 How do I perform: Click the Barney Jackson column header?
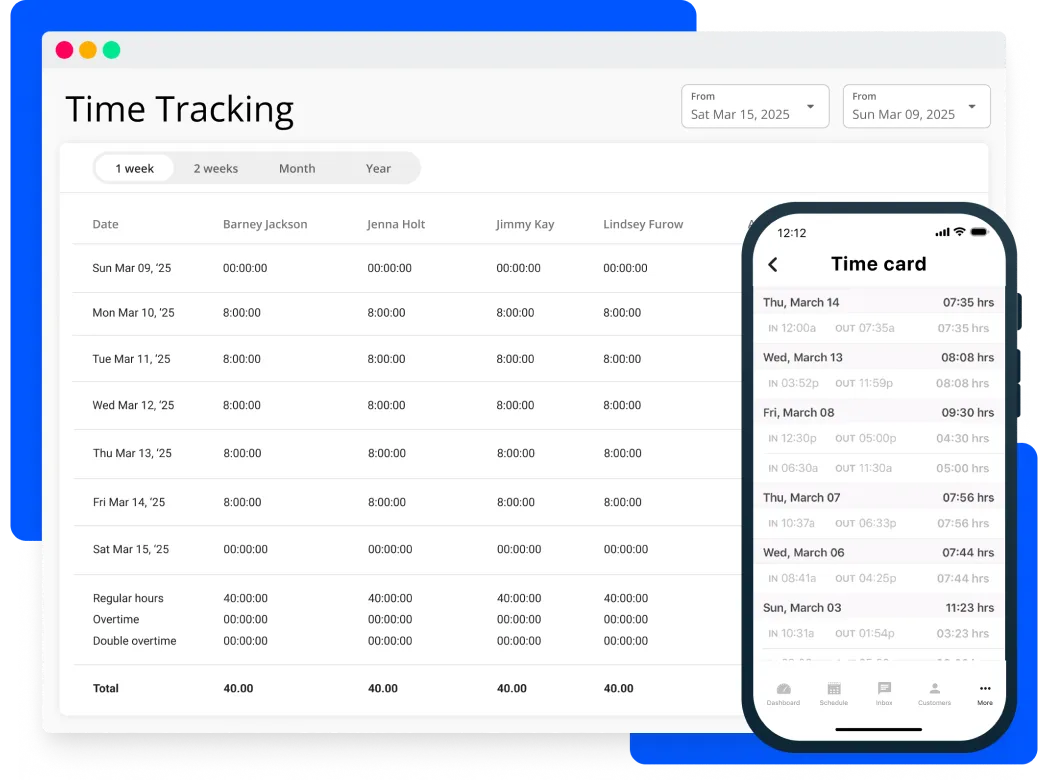click(x=265, y=224)
